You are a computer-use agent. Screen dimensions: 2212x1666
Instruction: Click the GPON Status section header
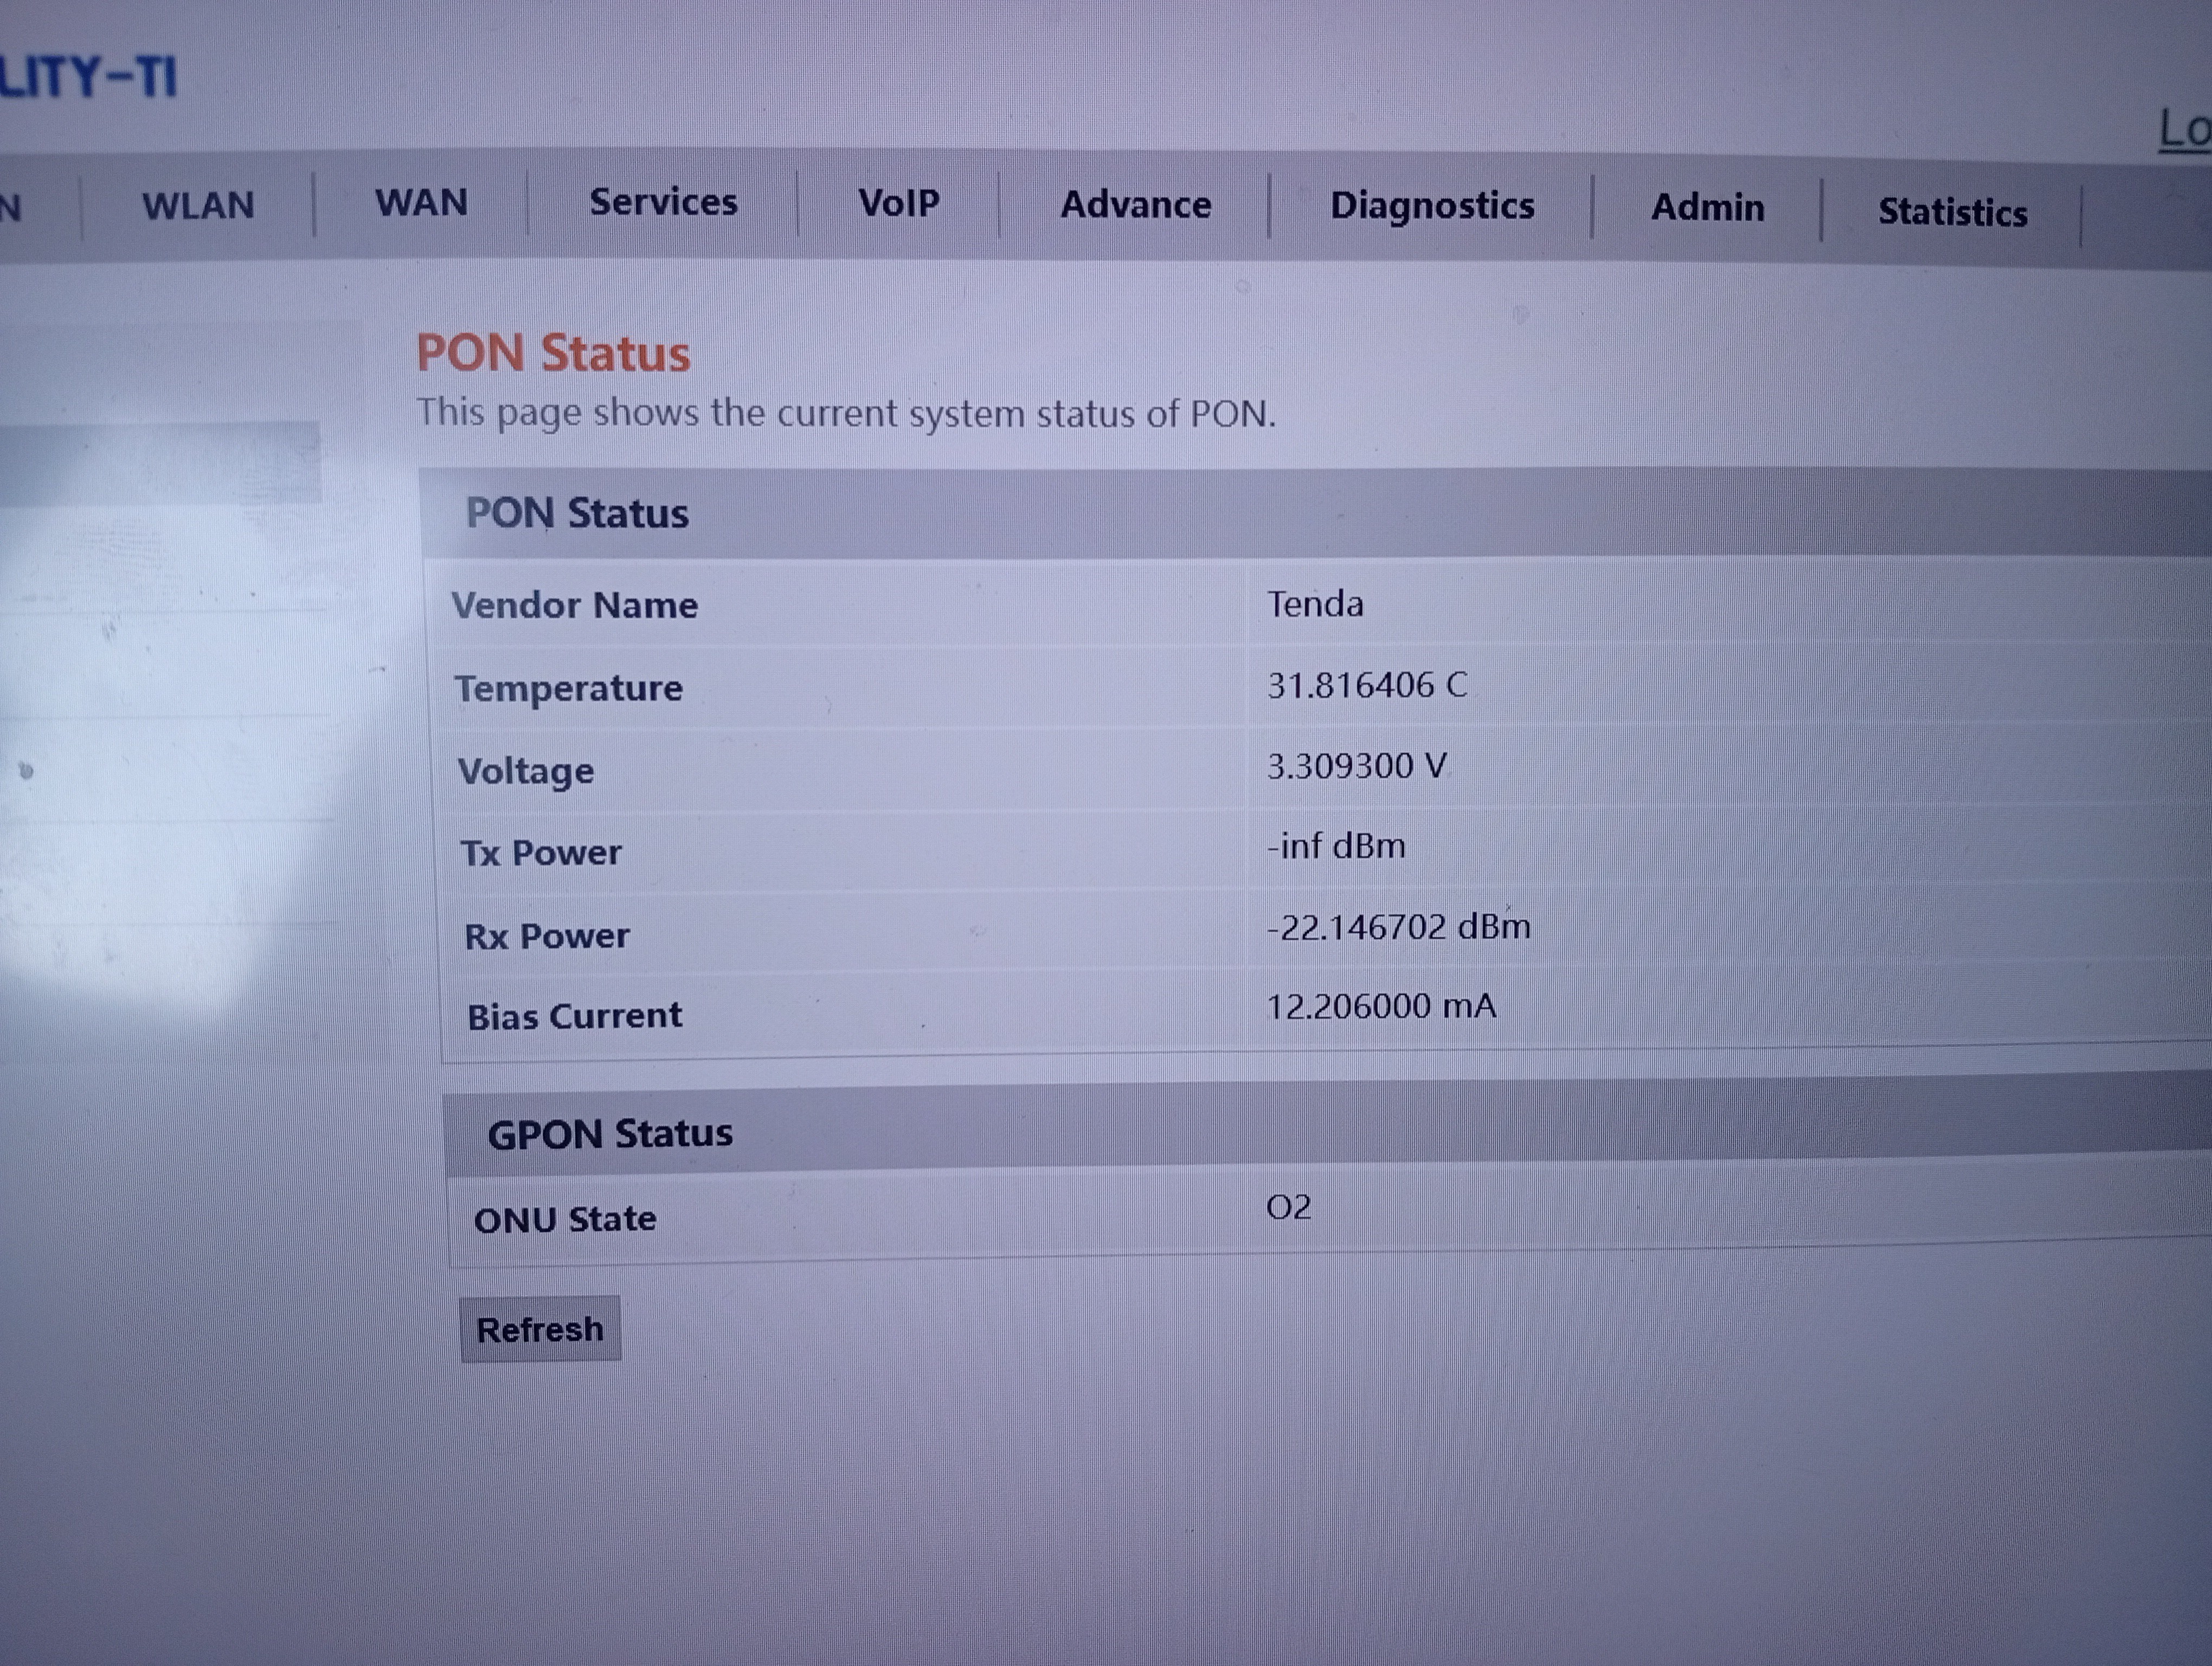tap(610, 1133)
